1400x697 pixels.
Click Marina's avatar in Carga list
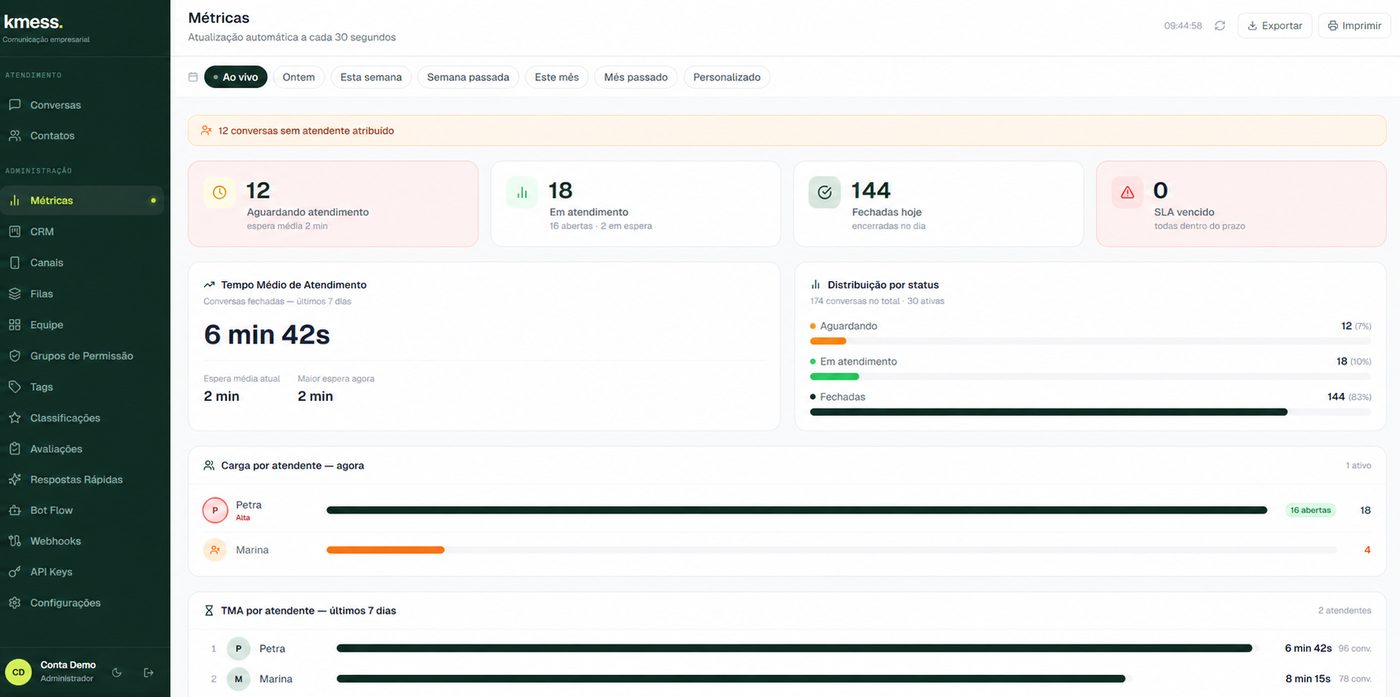[x=215, y=550]
